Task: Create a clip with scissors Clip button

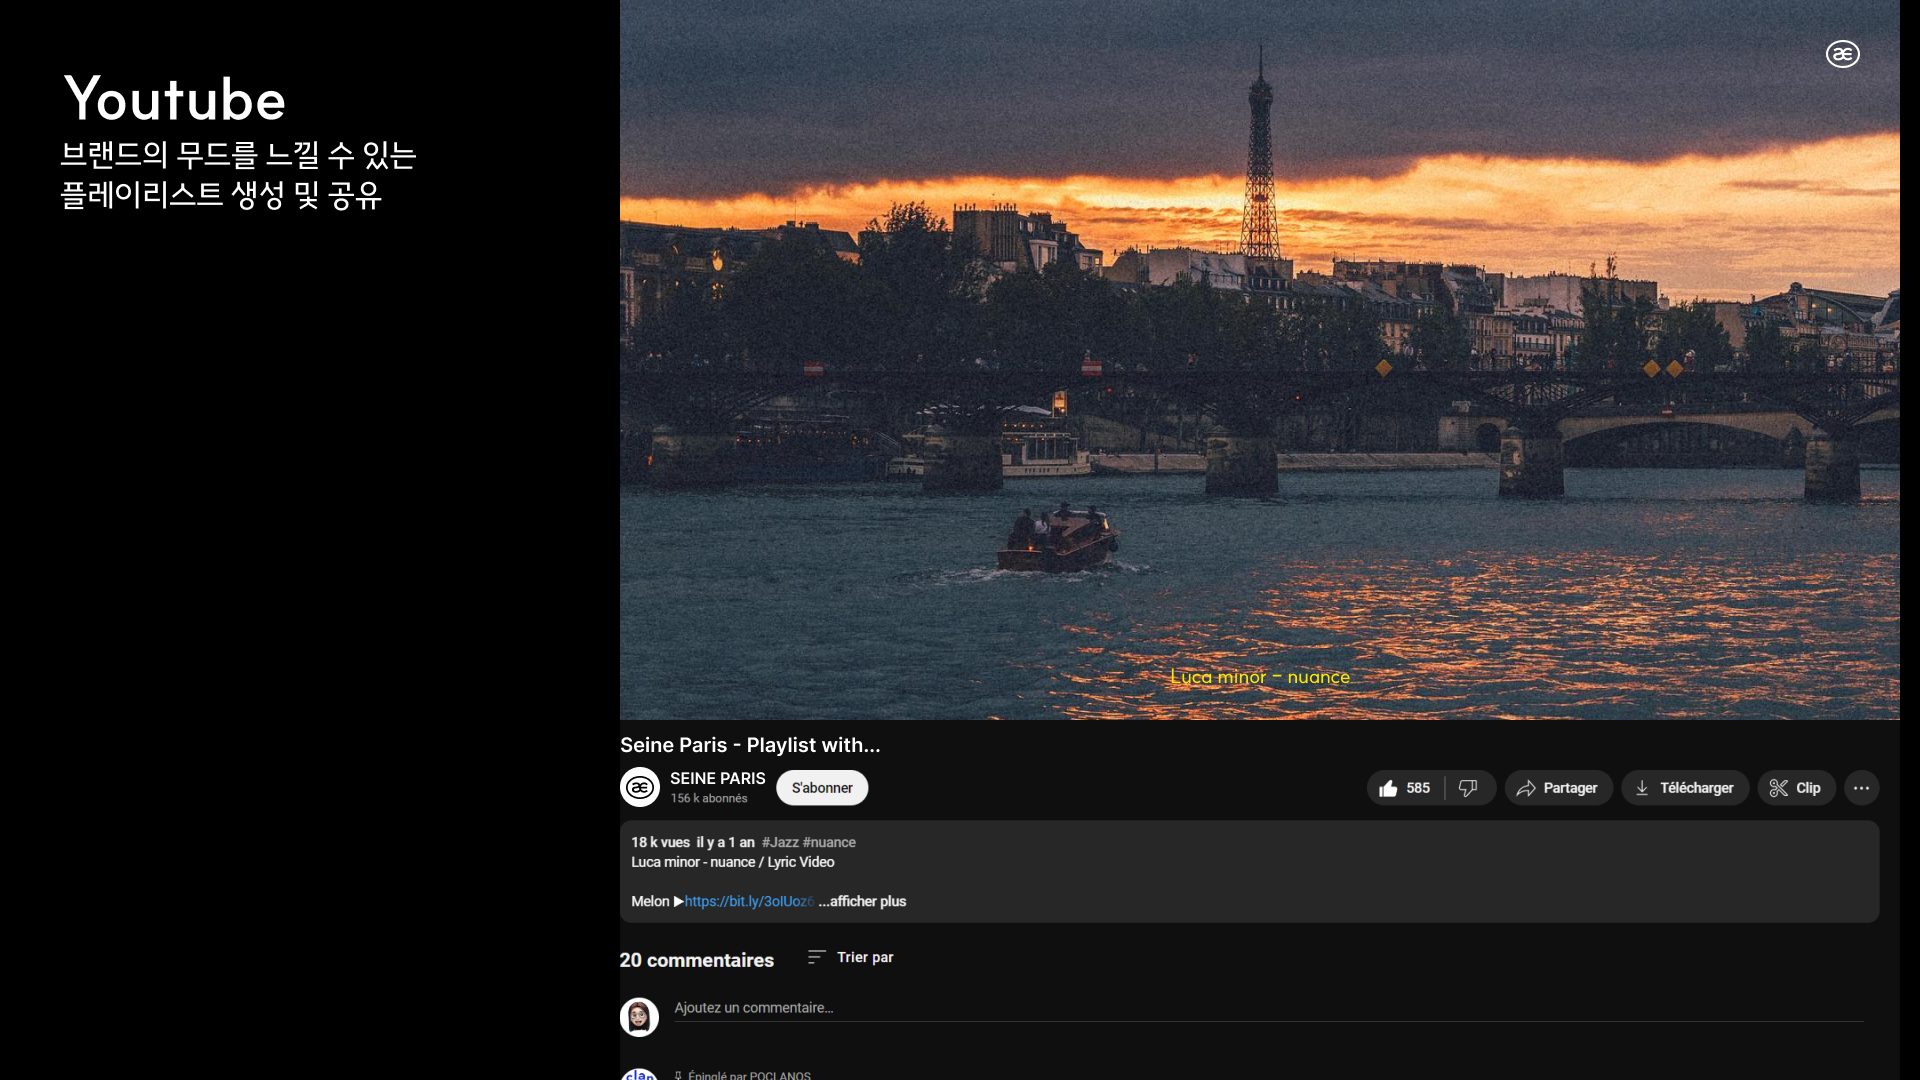Action: tap(1795, 788)
